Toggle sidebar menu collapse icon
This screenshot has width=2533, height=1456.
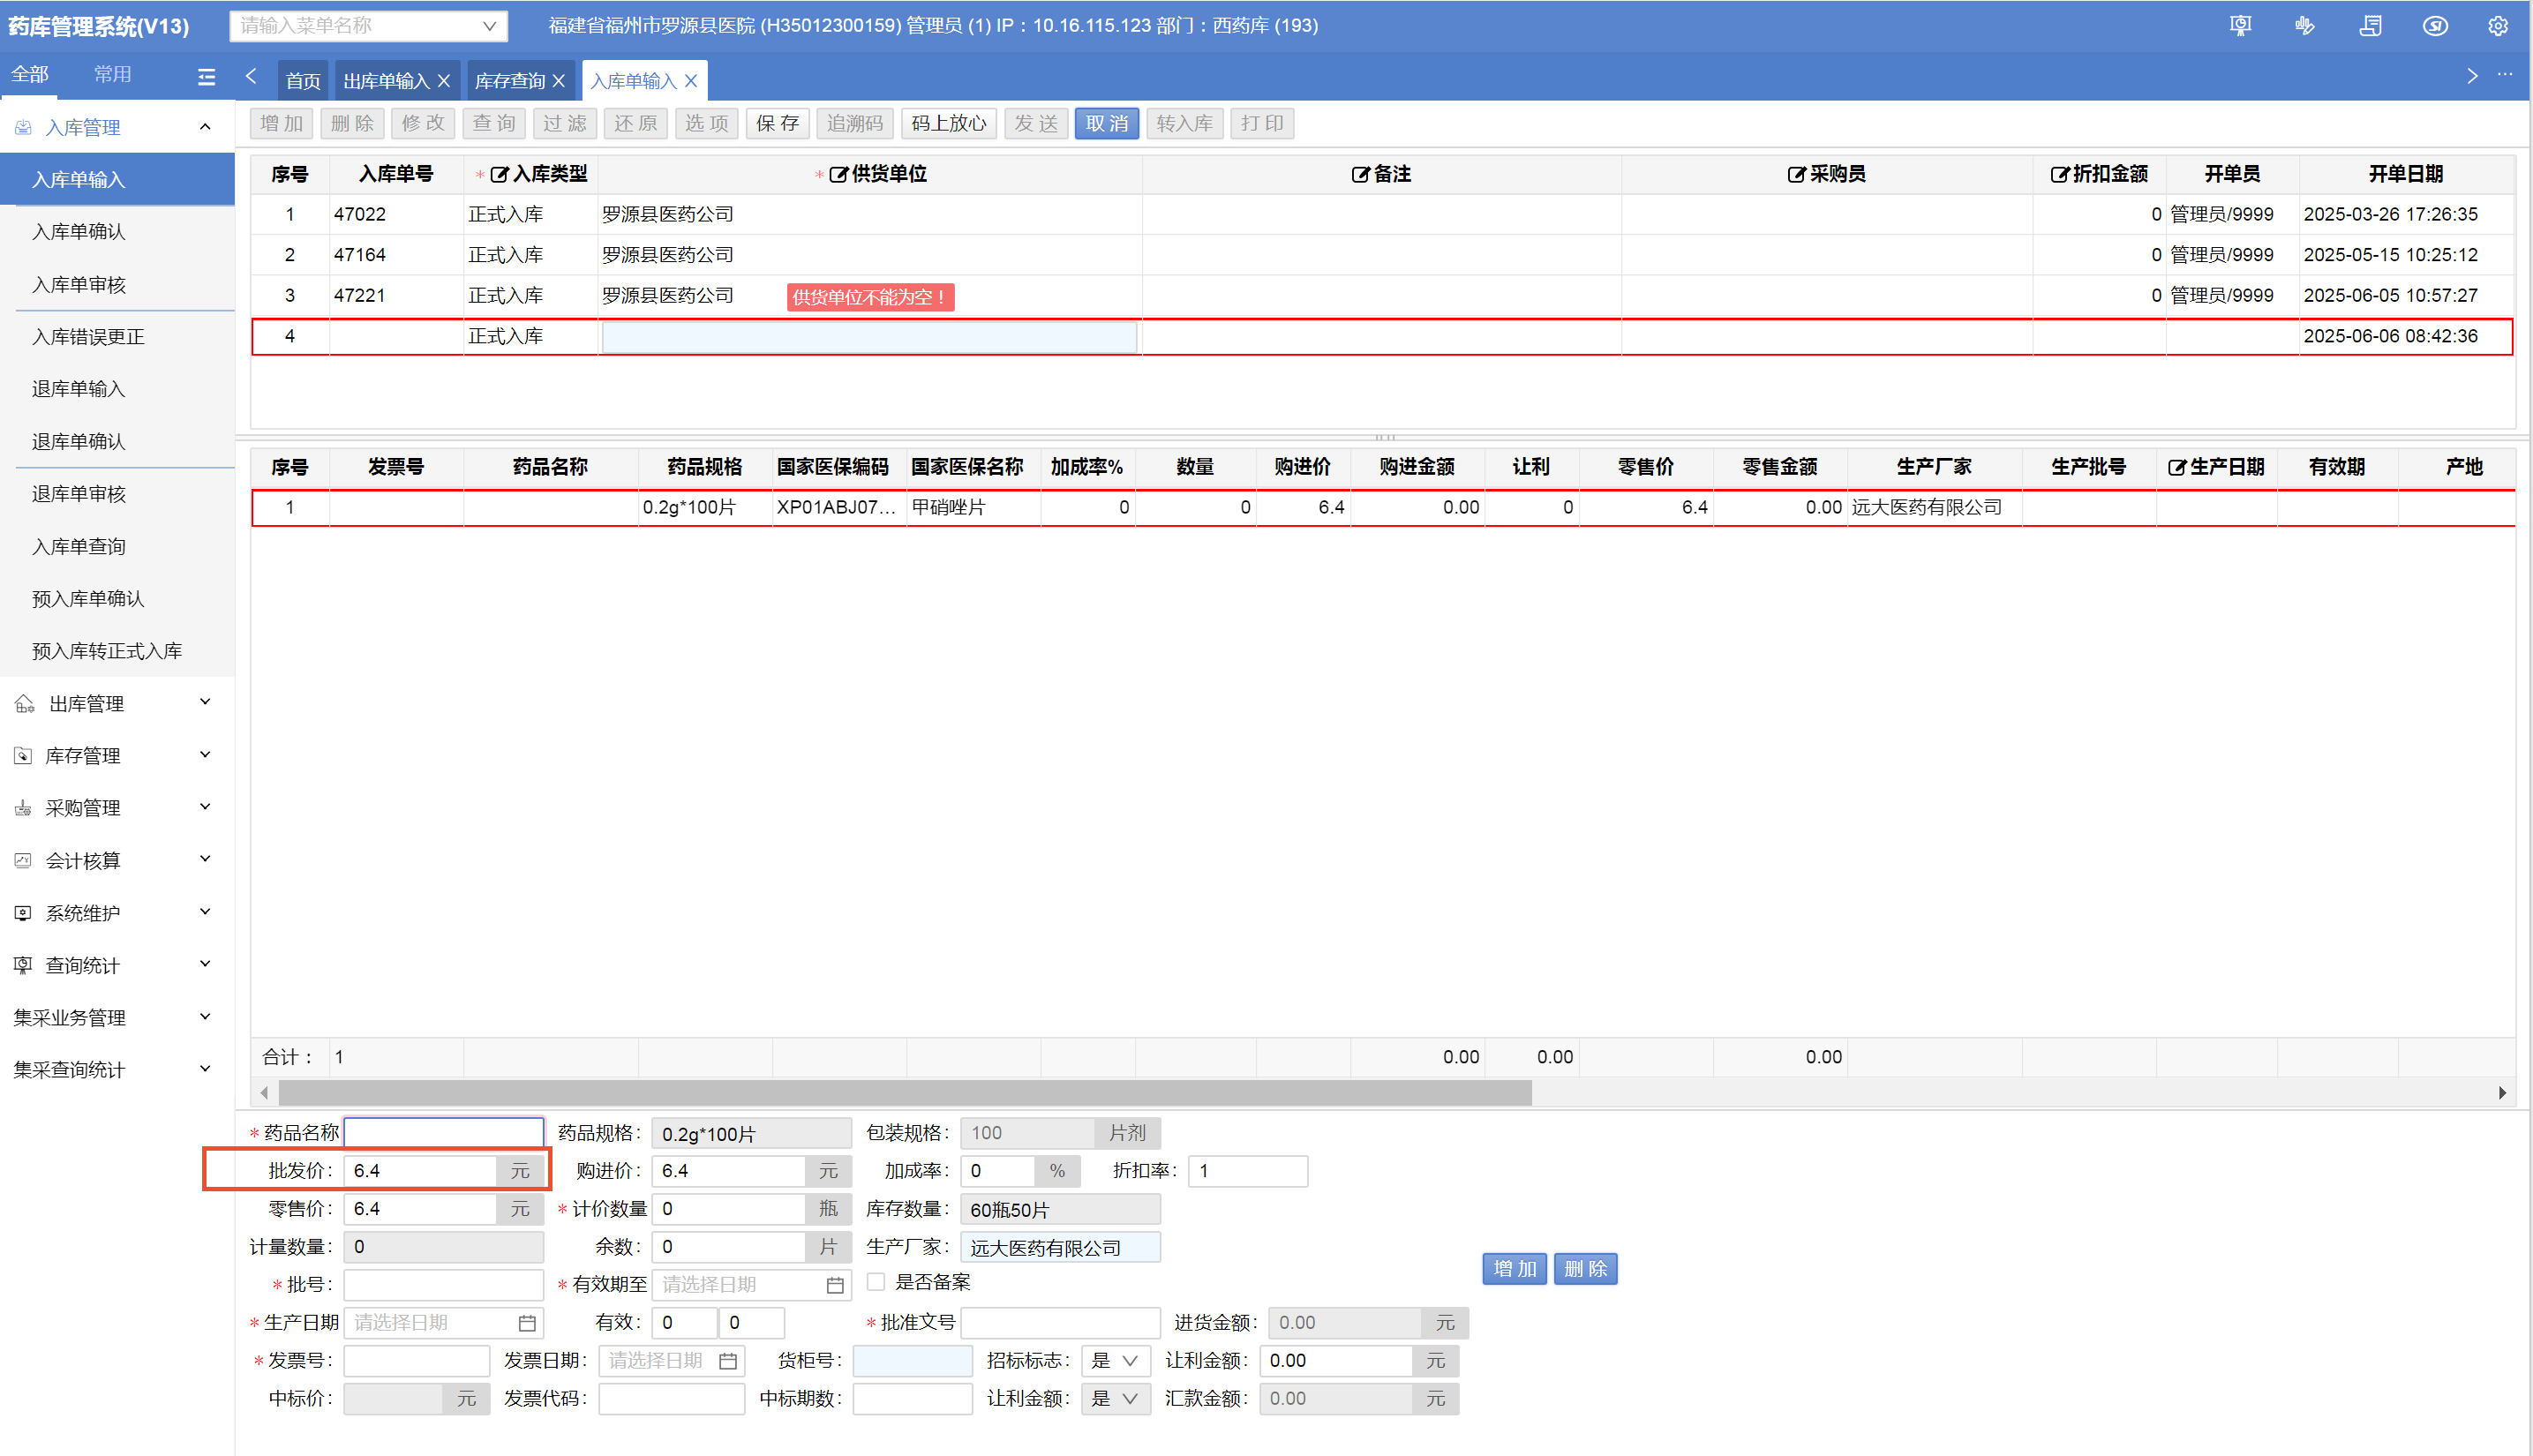tap(206, 76)
